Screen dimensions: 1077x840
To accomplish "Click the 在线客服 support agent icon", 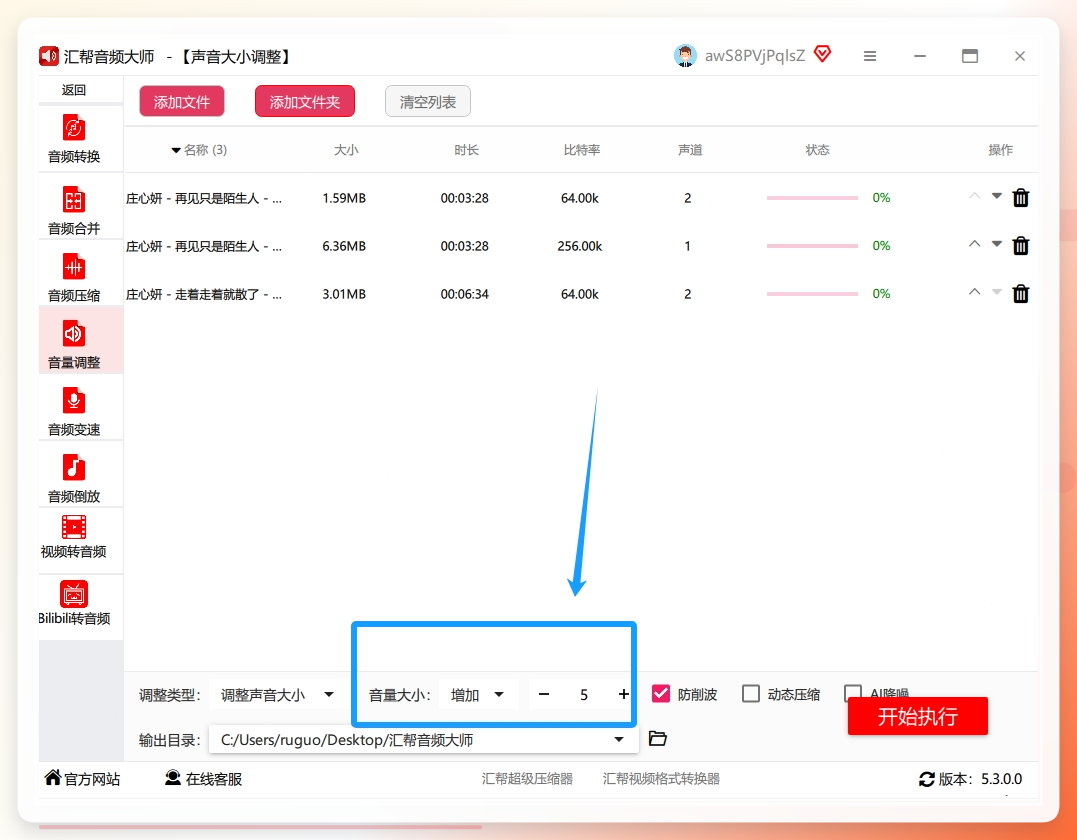I will click(173, 777).
